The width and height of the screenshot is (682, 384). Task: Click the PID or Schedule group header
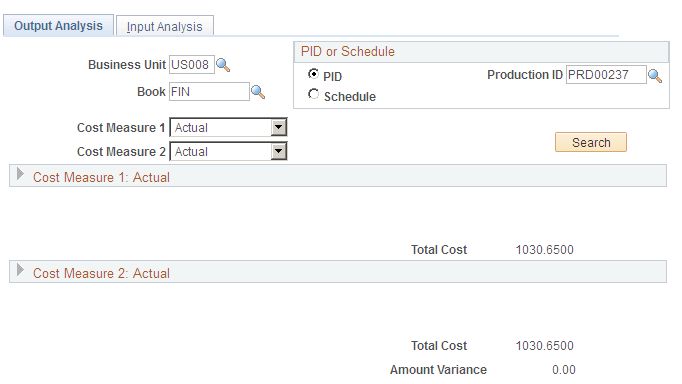(481, 52)
